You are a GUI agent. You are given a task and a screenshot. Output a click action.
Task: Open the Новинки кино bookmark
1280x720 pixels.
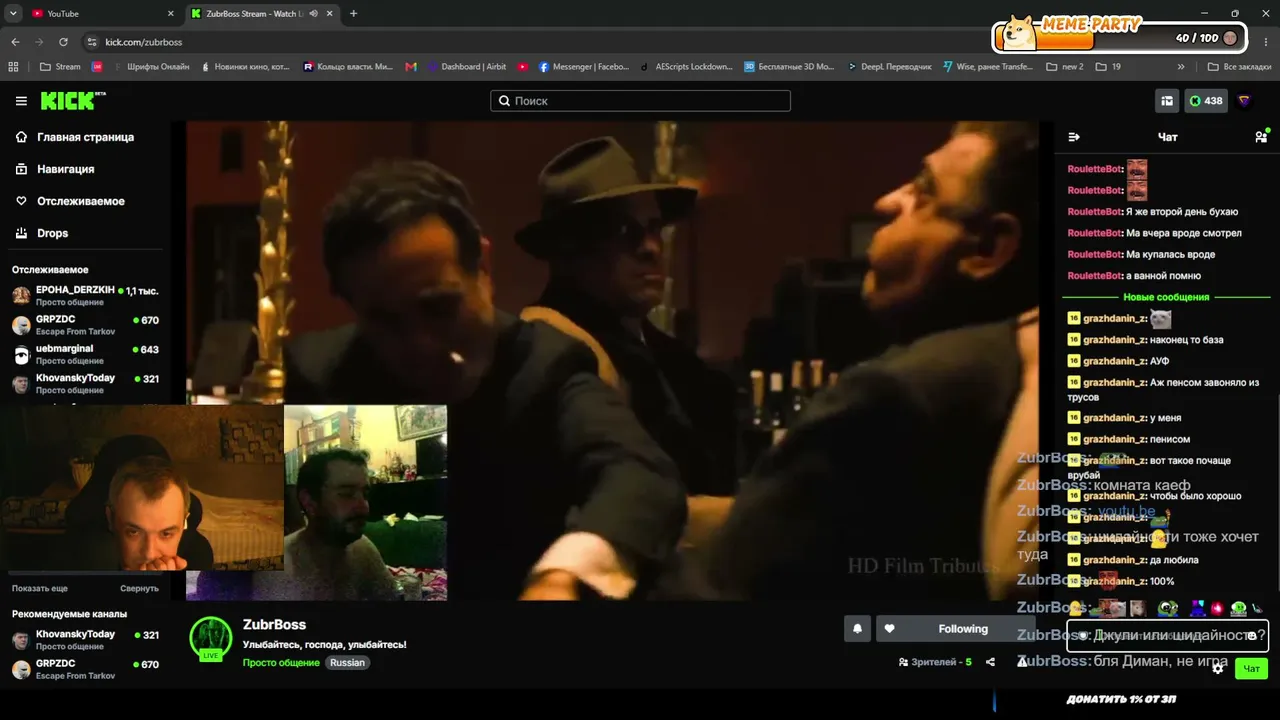[x=245, y=67]
